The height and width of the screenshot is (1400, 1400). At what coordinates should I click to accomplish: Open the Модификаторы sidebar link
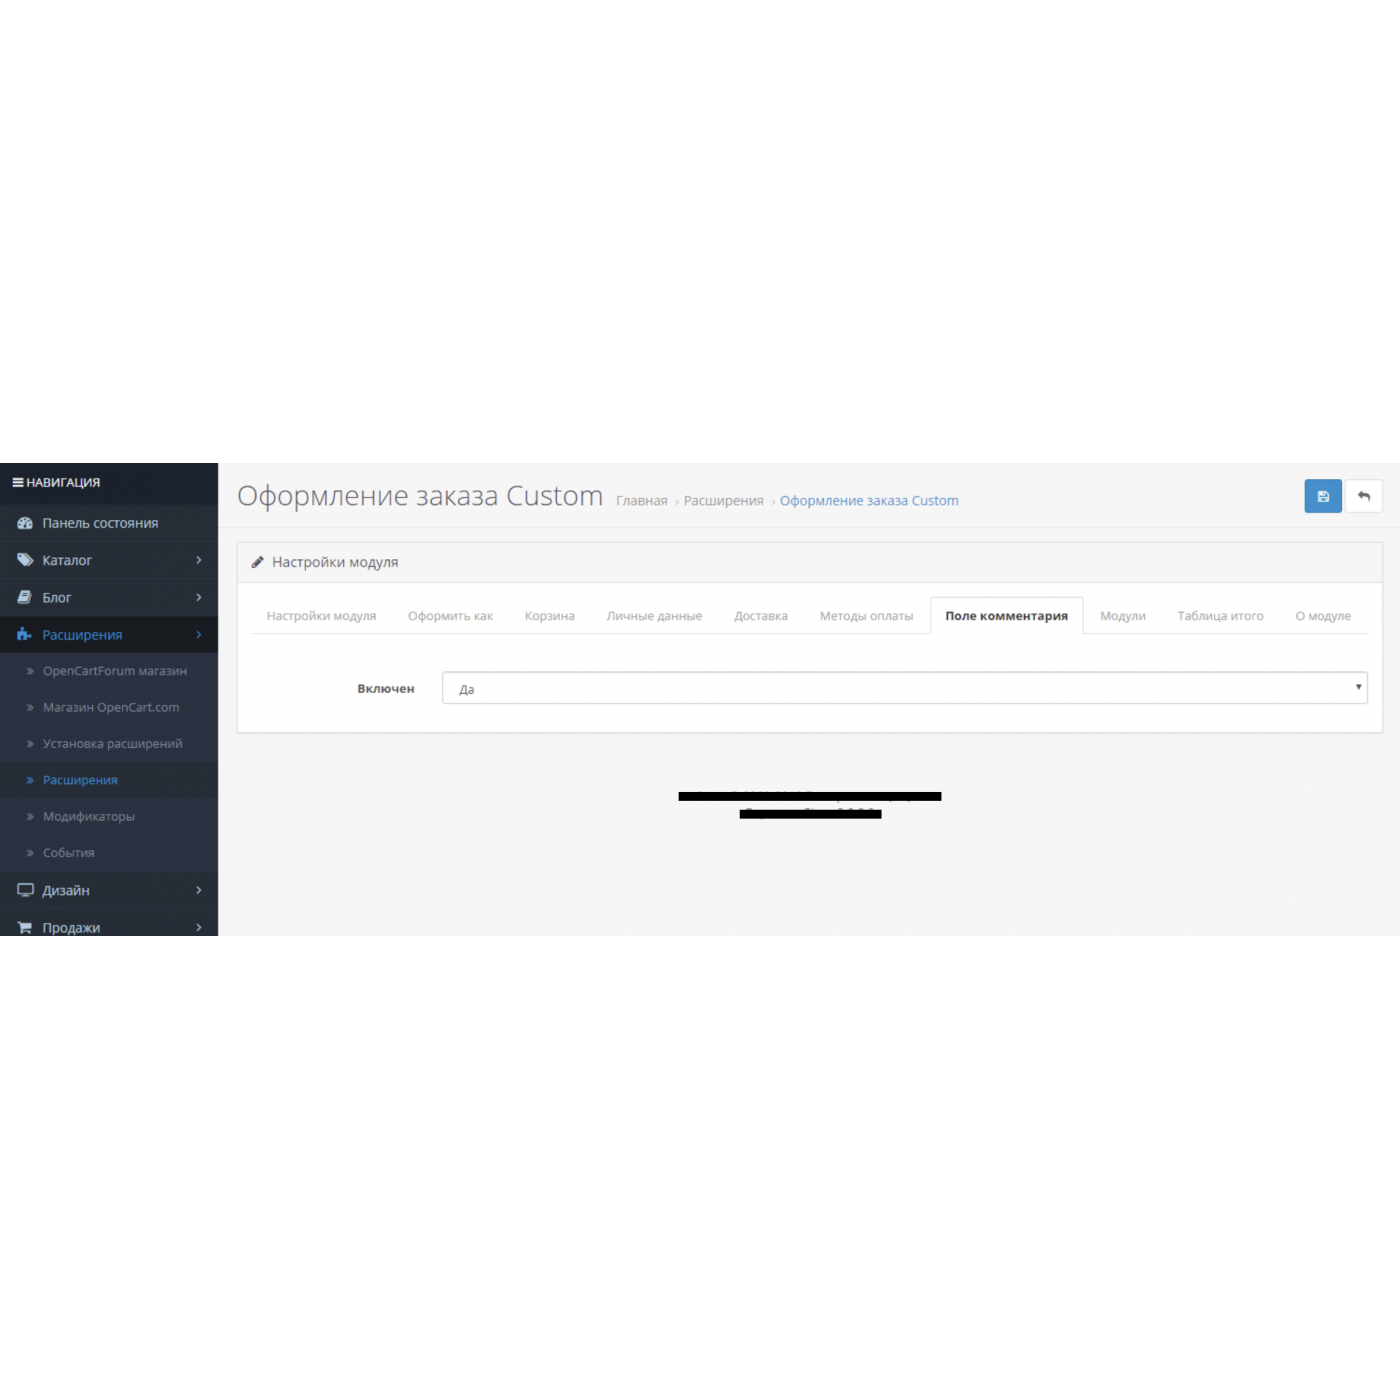(x=88, y=816)
